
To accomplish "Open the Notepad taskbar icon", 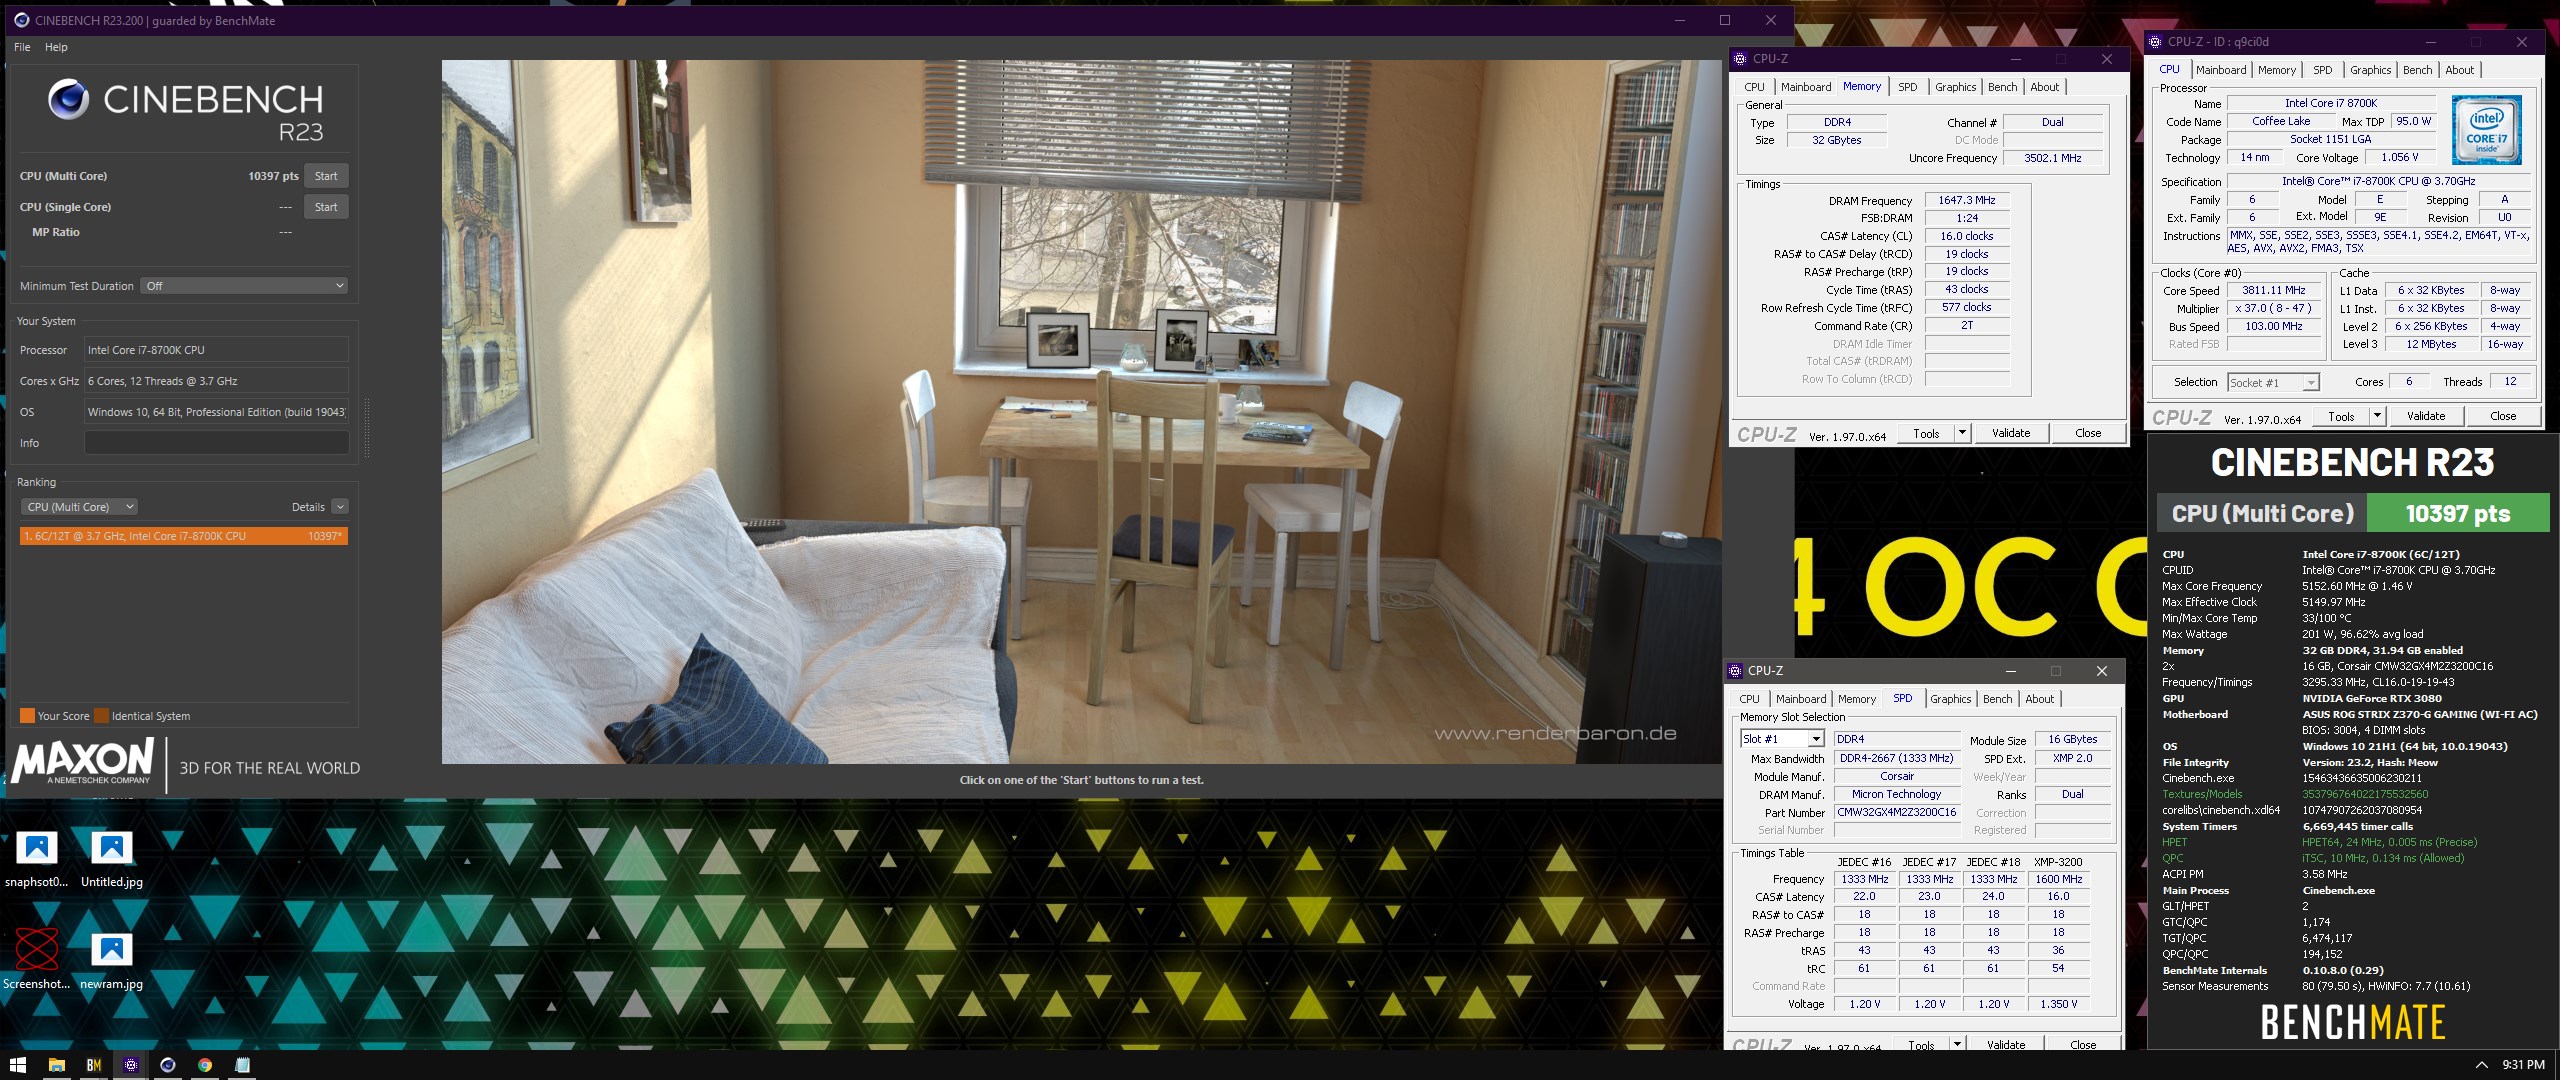I will [x=242, y=1065].
